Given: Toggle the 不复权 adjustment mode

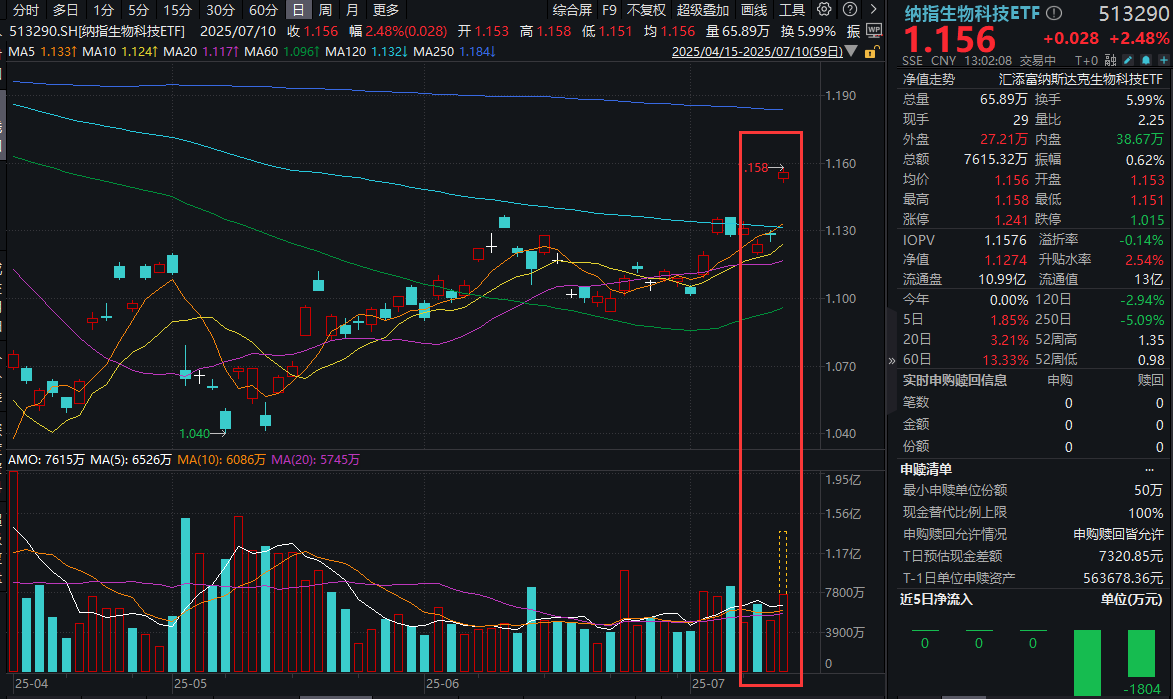Looking at the screenshot, I should pyautogui.click(x=646, y=10).
